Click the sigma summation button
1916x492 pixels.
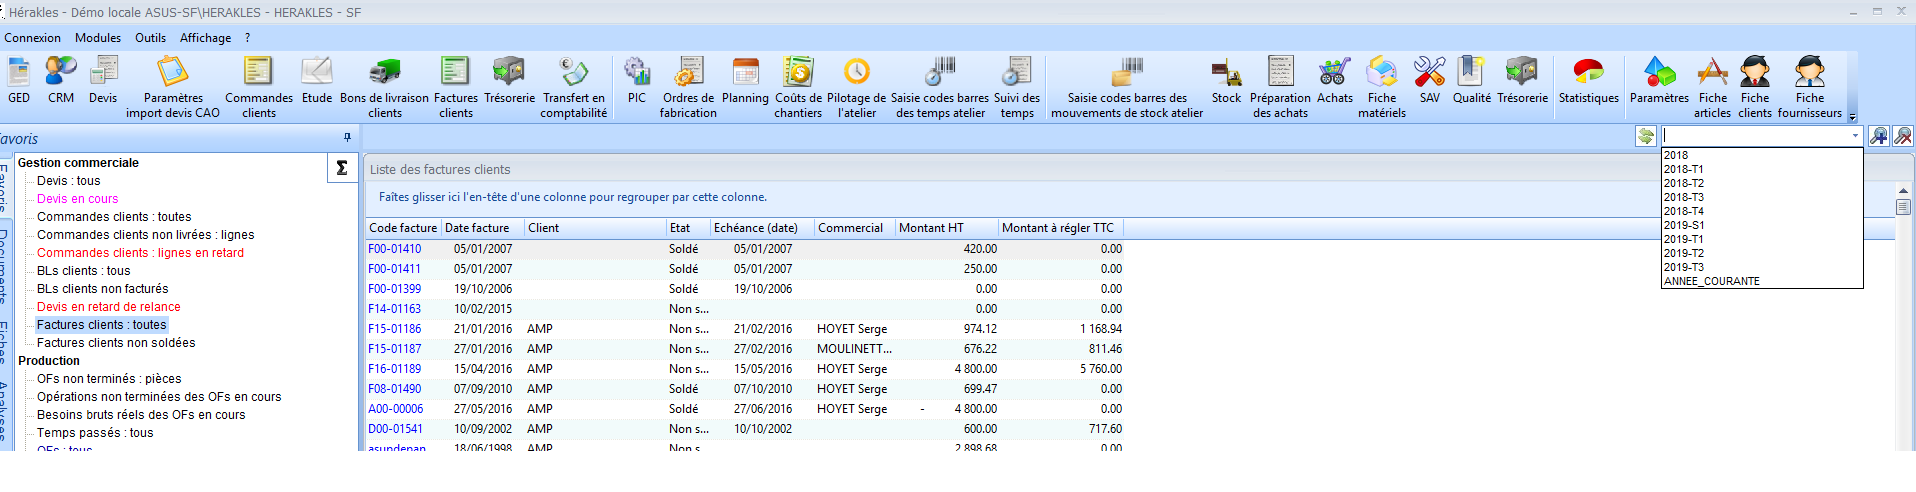[342, 168]
